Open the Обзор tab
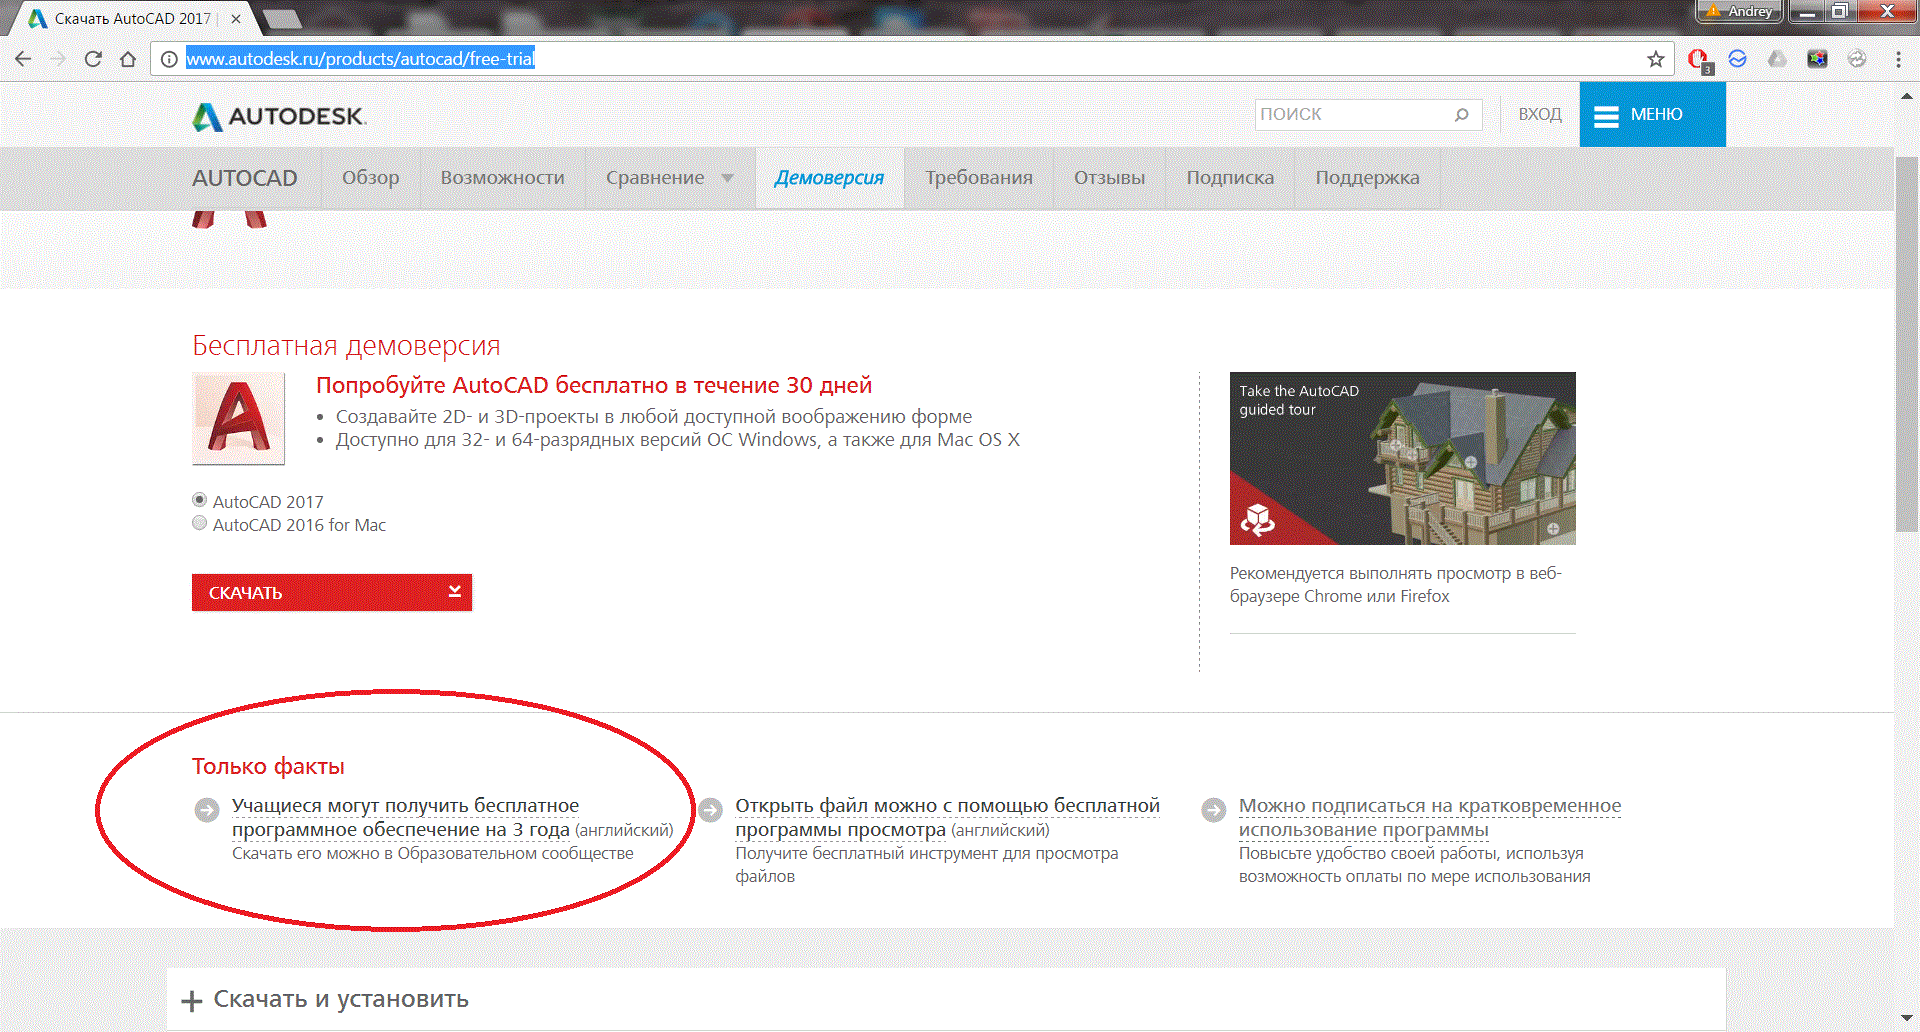The image size is (1920, 1032). pos(370,178)
